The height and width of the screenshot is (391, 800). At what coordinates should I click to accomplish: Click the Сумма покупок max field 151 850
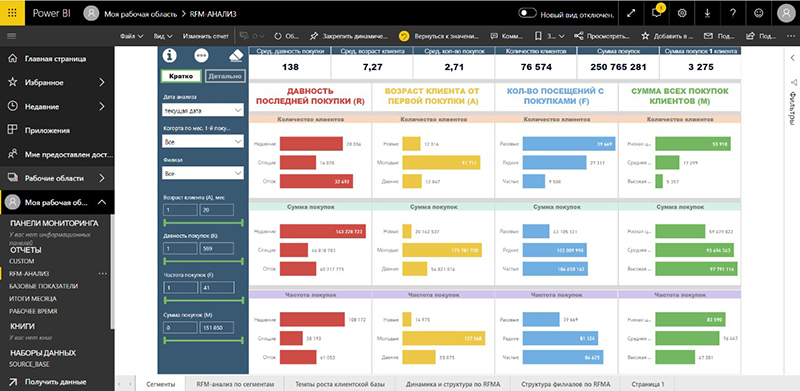coord(217,328)
